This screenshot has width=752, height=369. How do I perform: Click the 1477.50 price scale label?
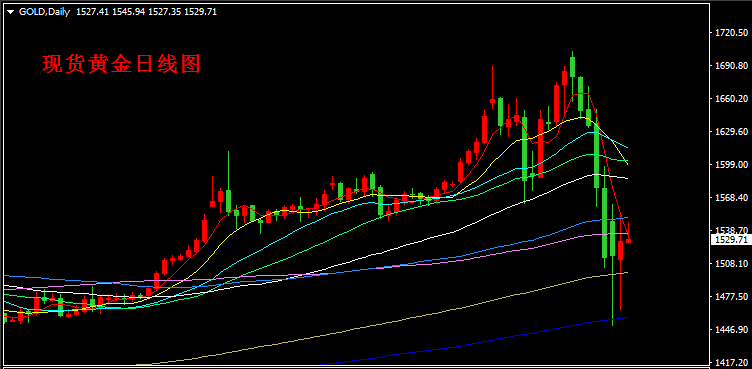point(731,297)
